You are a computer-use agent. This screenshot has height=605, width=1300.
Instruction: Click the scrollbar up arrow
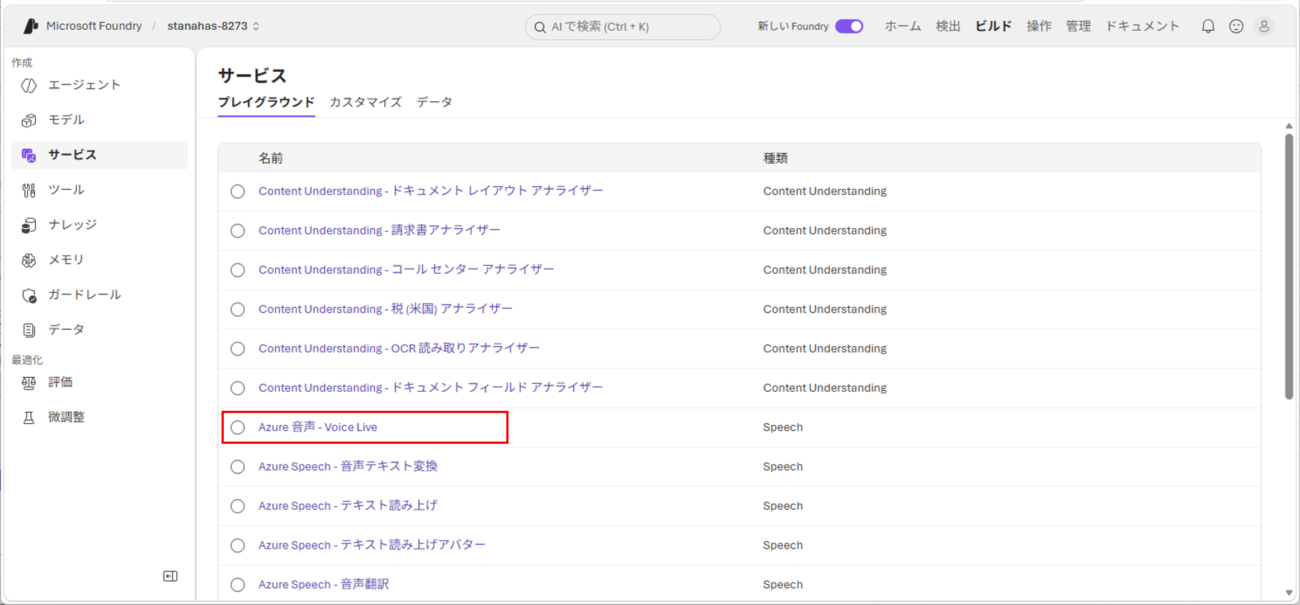(1289, 125)
